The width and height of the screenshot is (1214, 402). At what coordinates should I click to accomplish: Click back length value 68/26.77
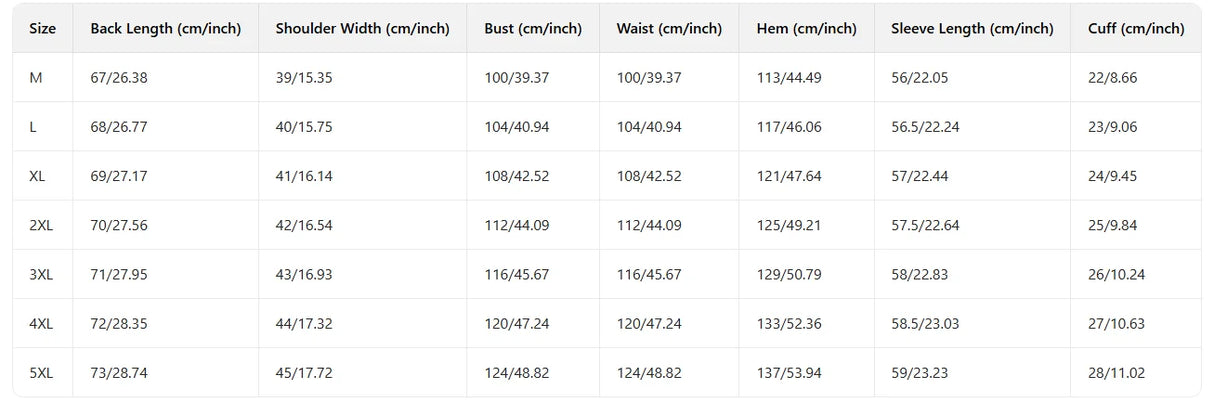119,127
